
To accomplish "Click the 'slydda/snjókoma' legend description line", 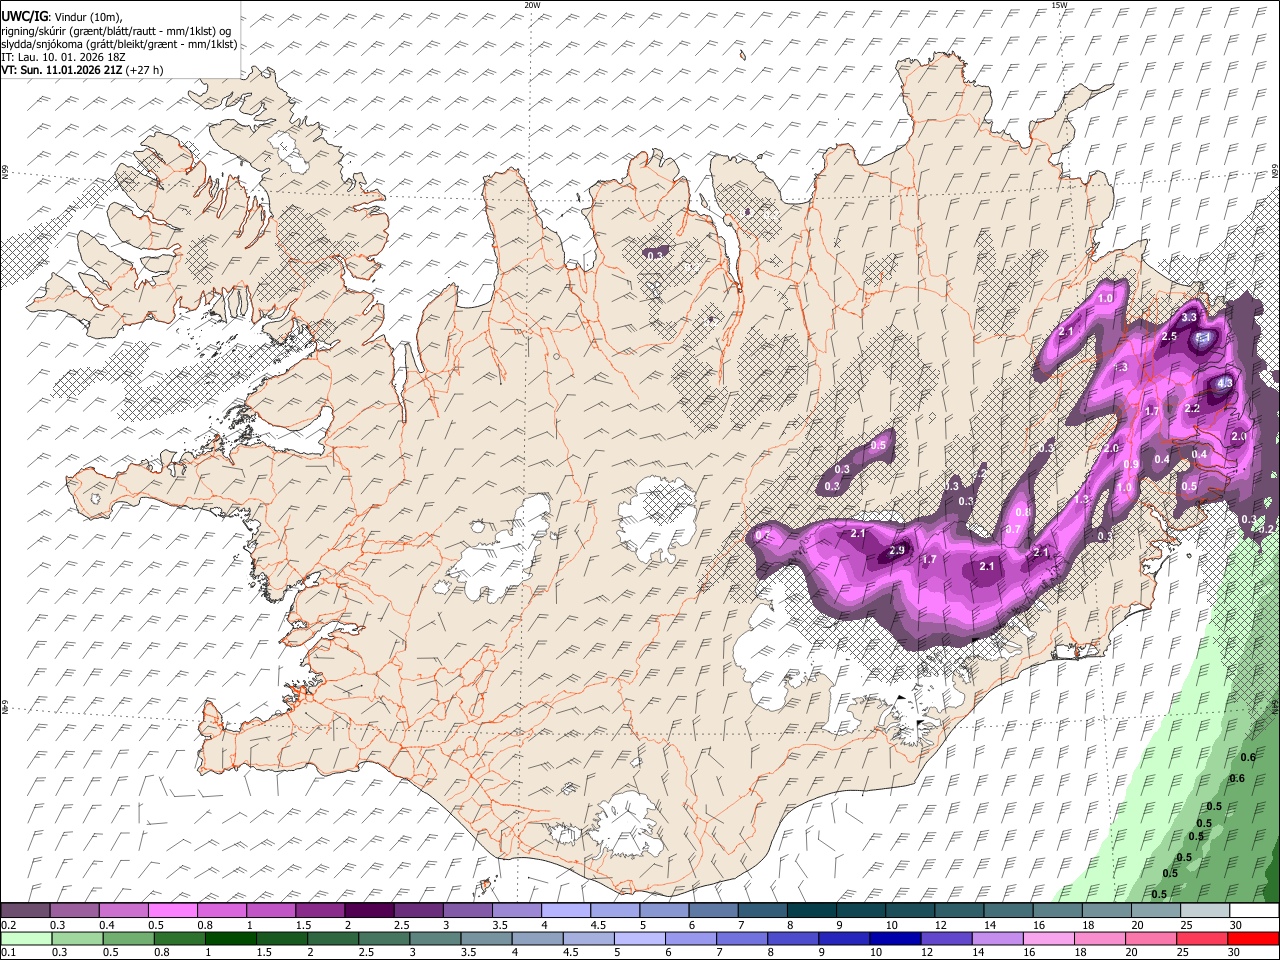I will pos(119,45).
